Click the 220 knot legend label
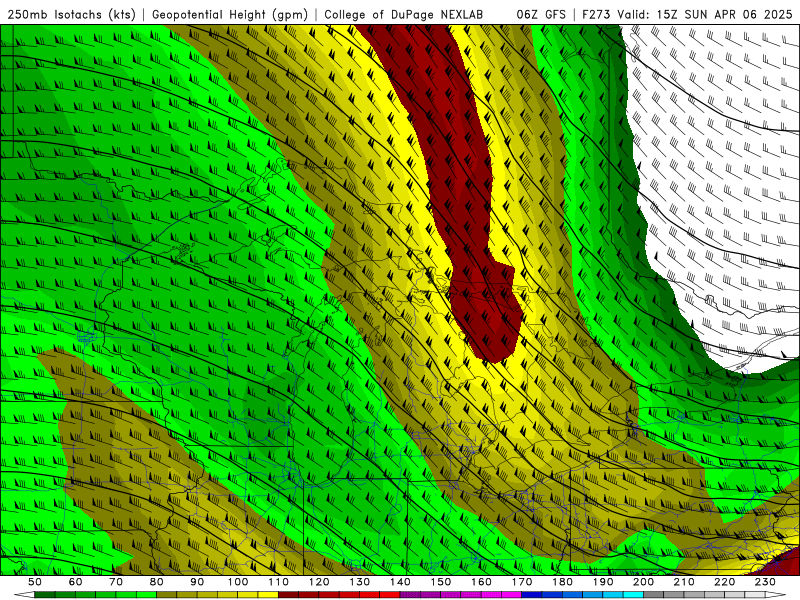The image size is (800, 600). 724,582
